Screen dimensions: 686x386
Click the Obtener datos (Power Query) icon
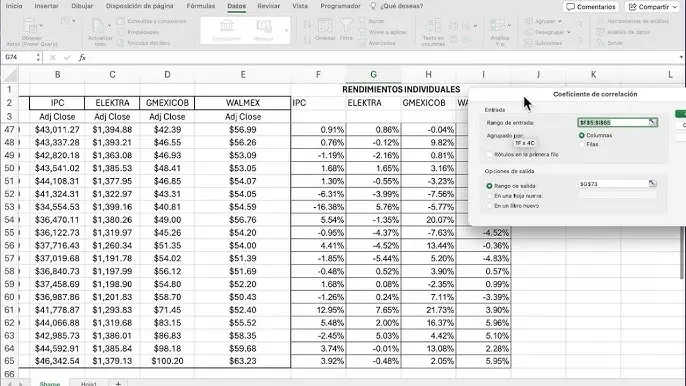pos(29,26)
